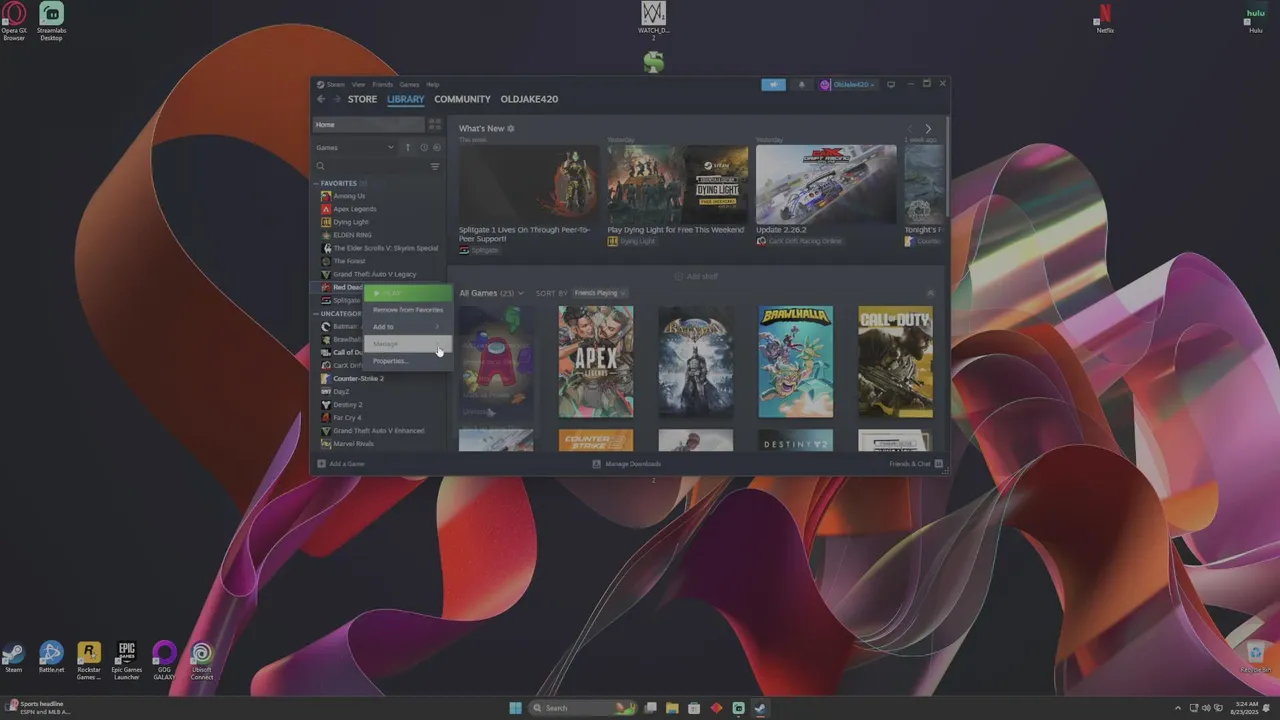The width and height of the screenshot is (1280, 720).
Task: Click the library search field
Action: click(x=369, y=166)
